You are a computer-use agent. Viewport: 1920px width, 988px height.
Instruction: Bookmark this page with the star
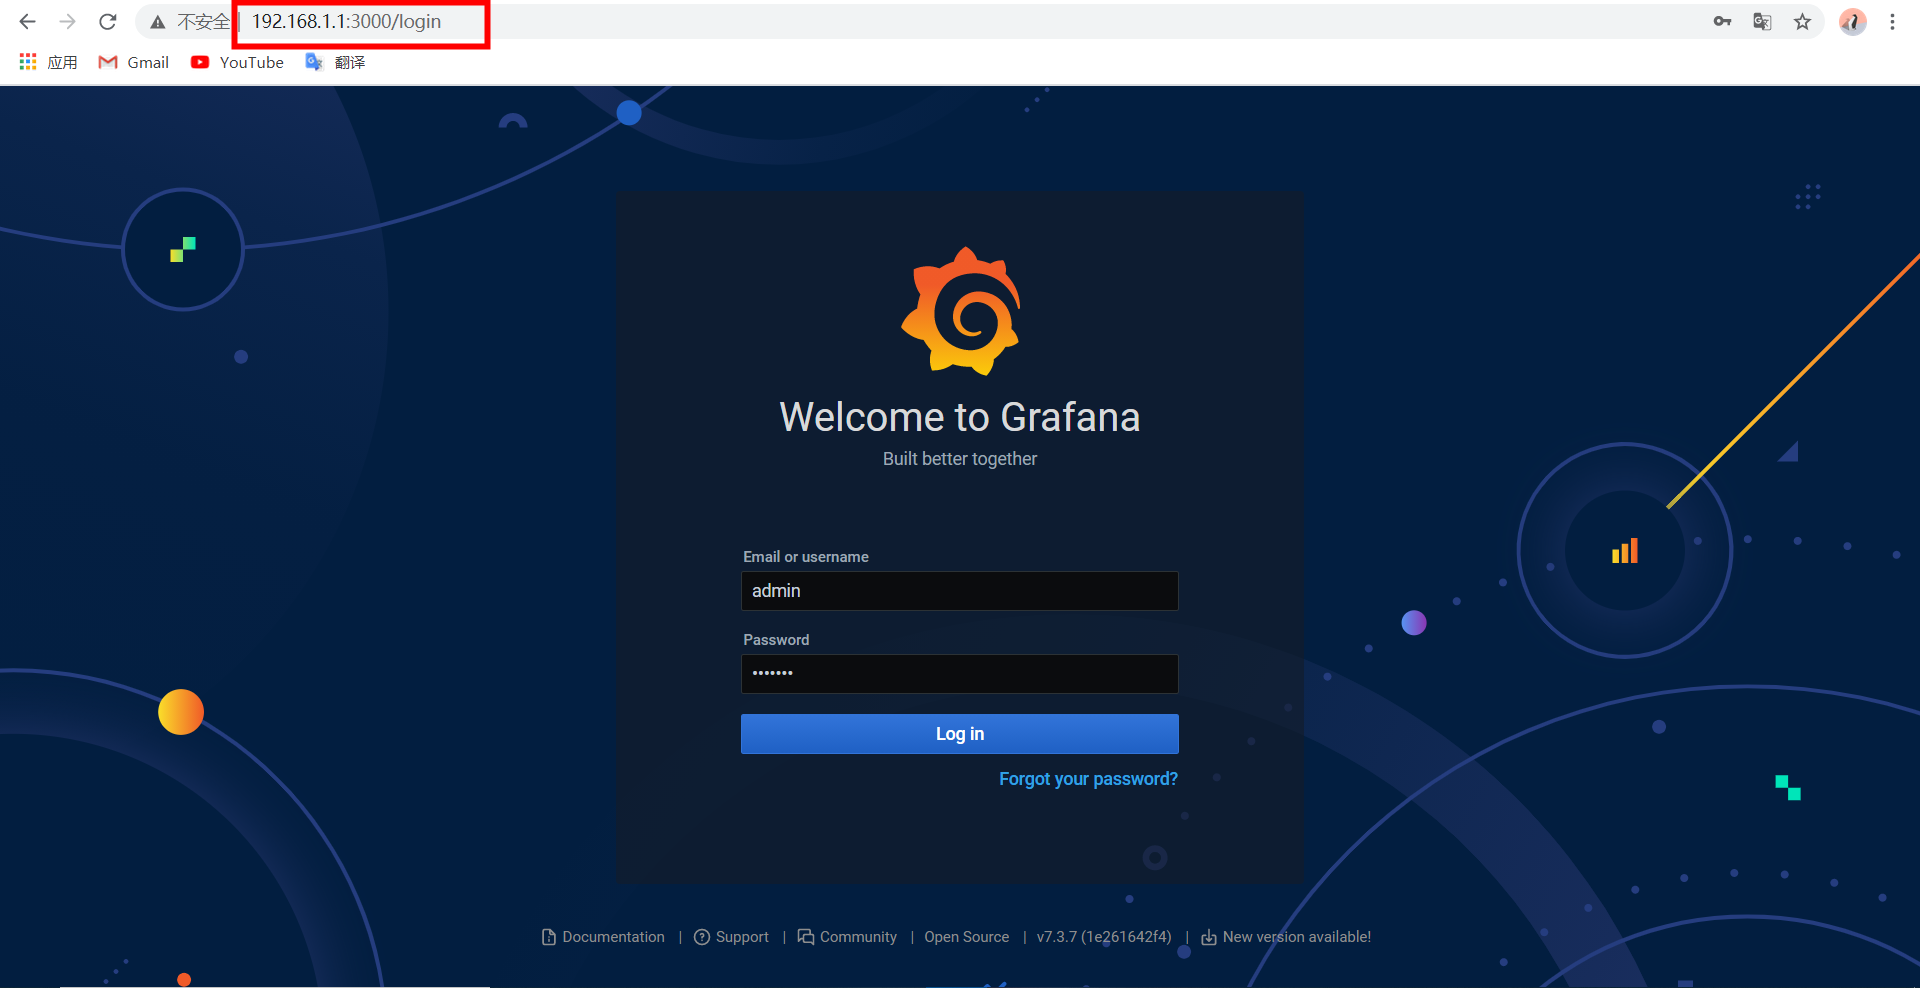[1802, 22]
